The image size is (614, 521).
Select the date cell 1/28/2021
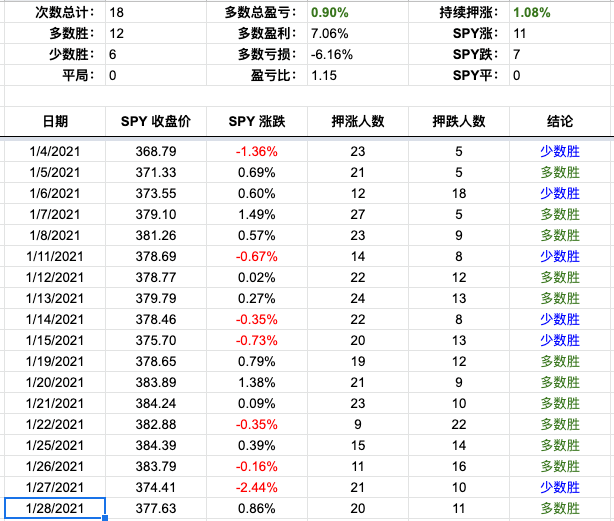pos(55,508)
